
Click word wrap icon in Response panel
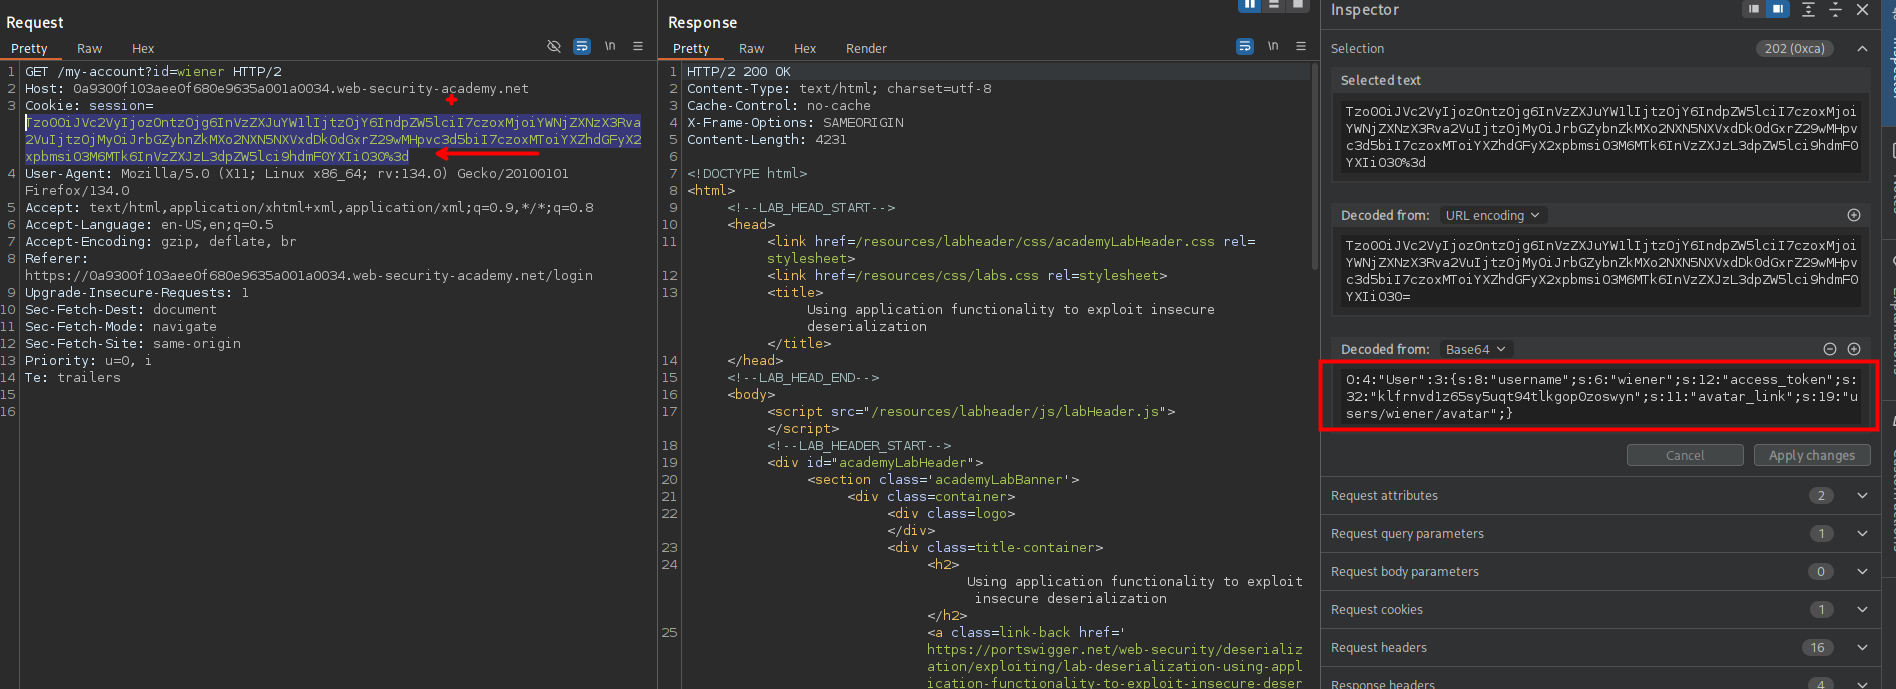pyautogui.click(x=1245, y=47)
